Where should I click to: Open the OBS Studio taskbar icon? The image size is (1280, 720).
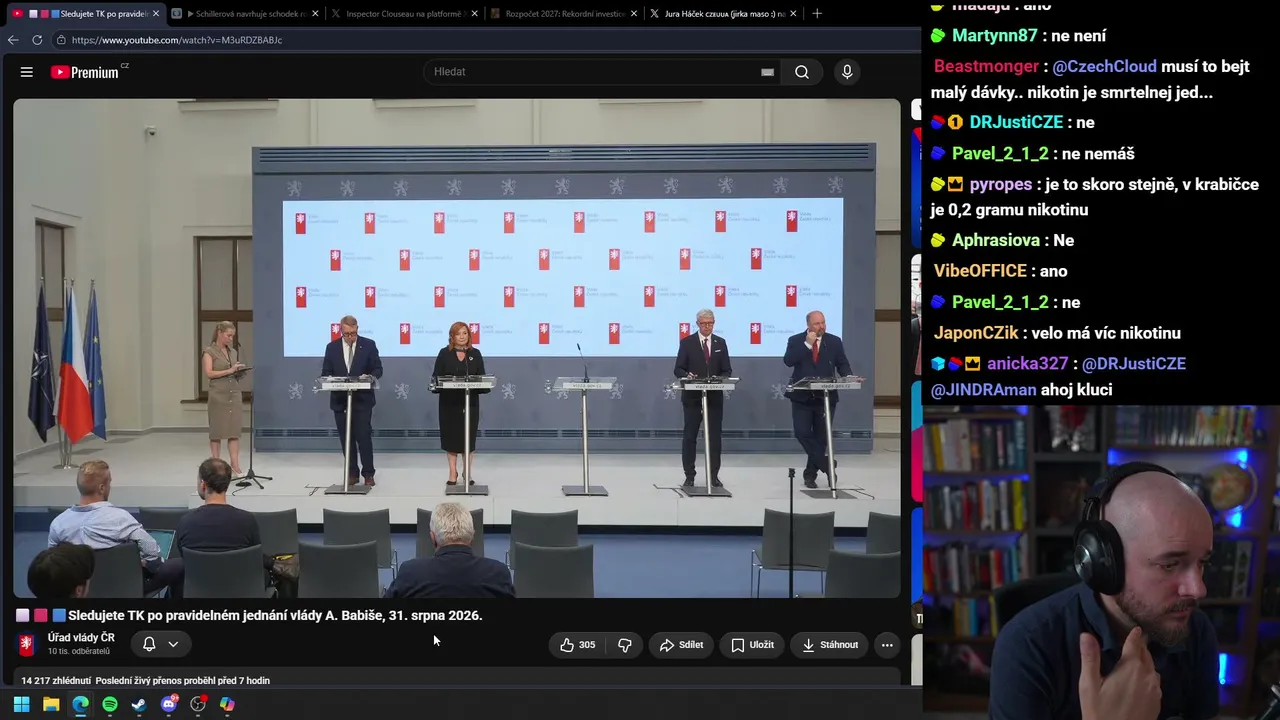(x=198, y=704)
